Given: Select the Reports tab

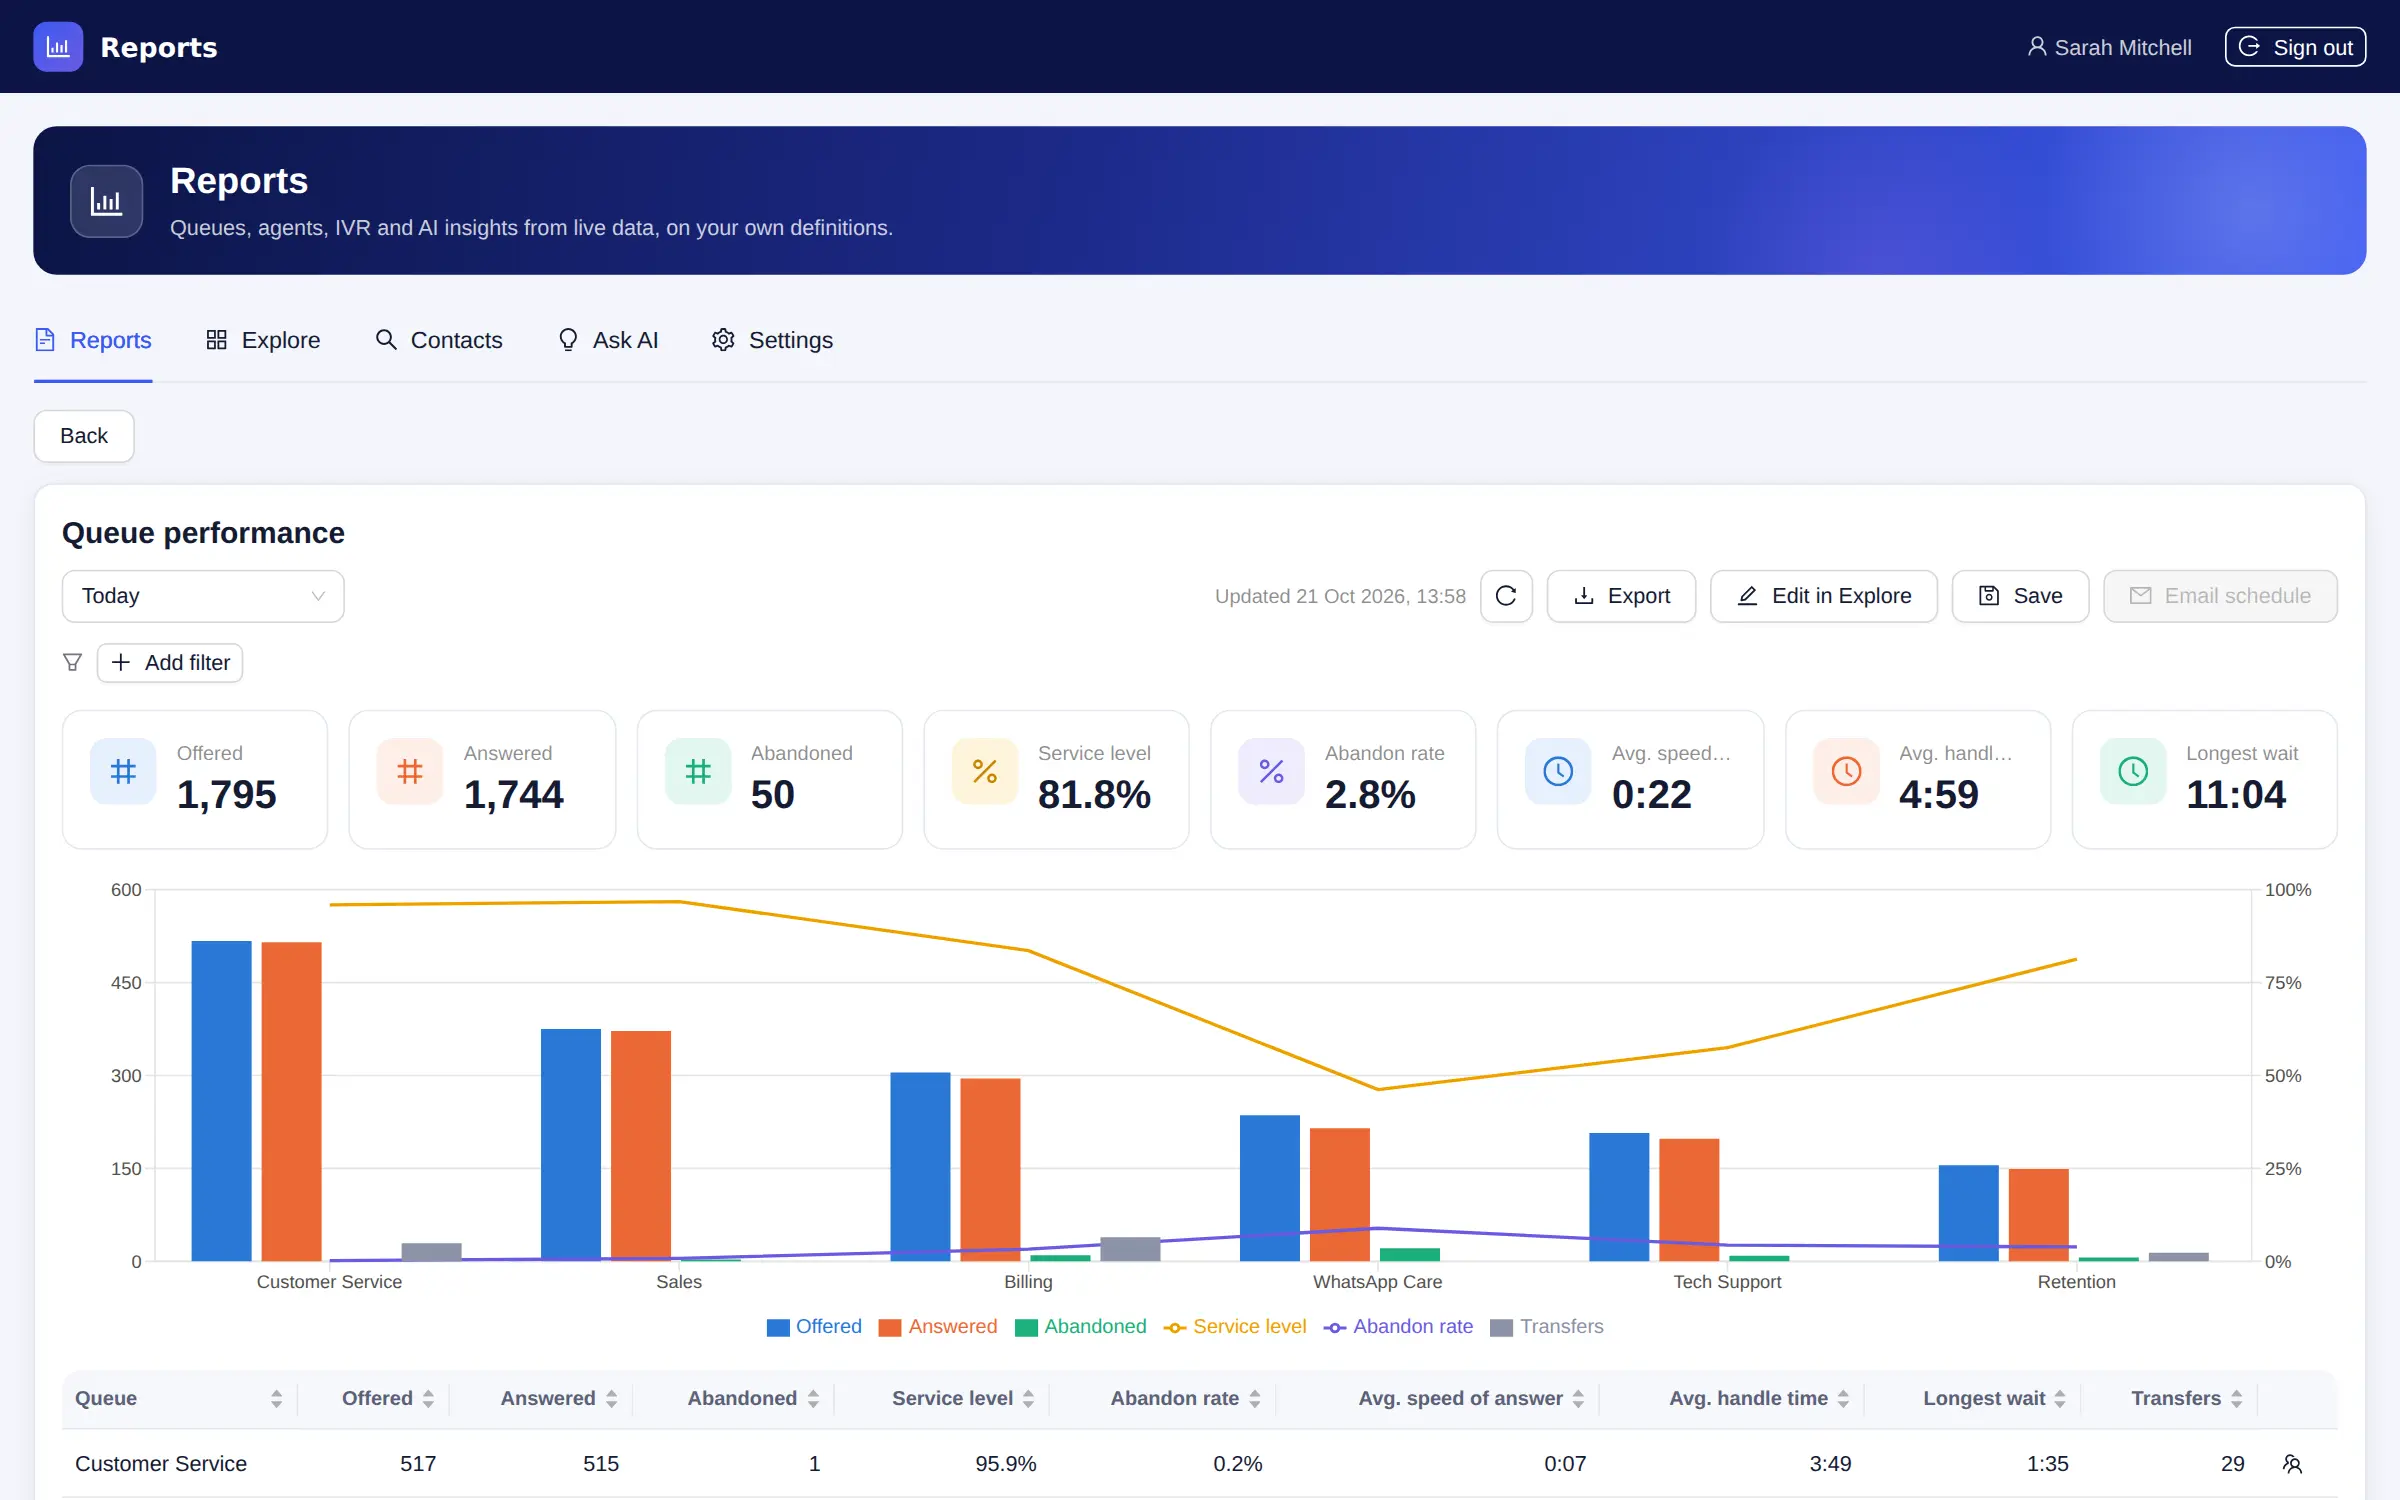Looking at the screenshot, I should pos(93,340).
